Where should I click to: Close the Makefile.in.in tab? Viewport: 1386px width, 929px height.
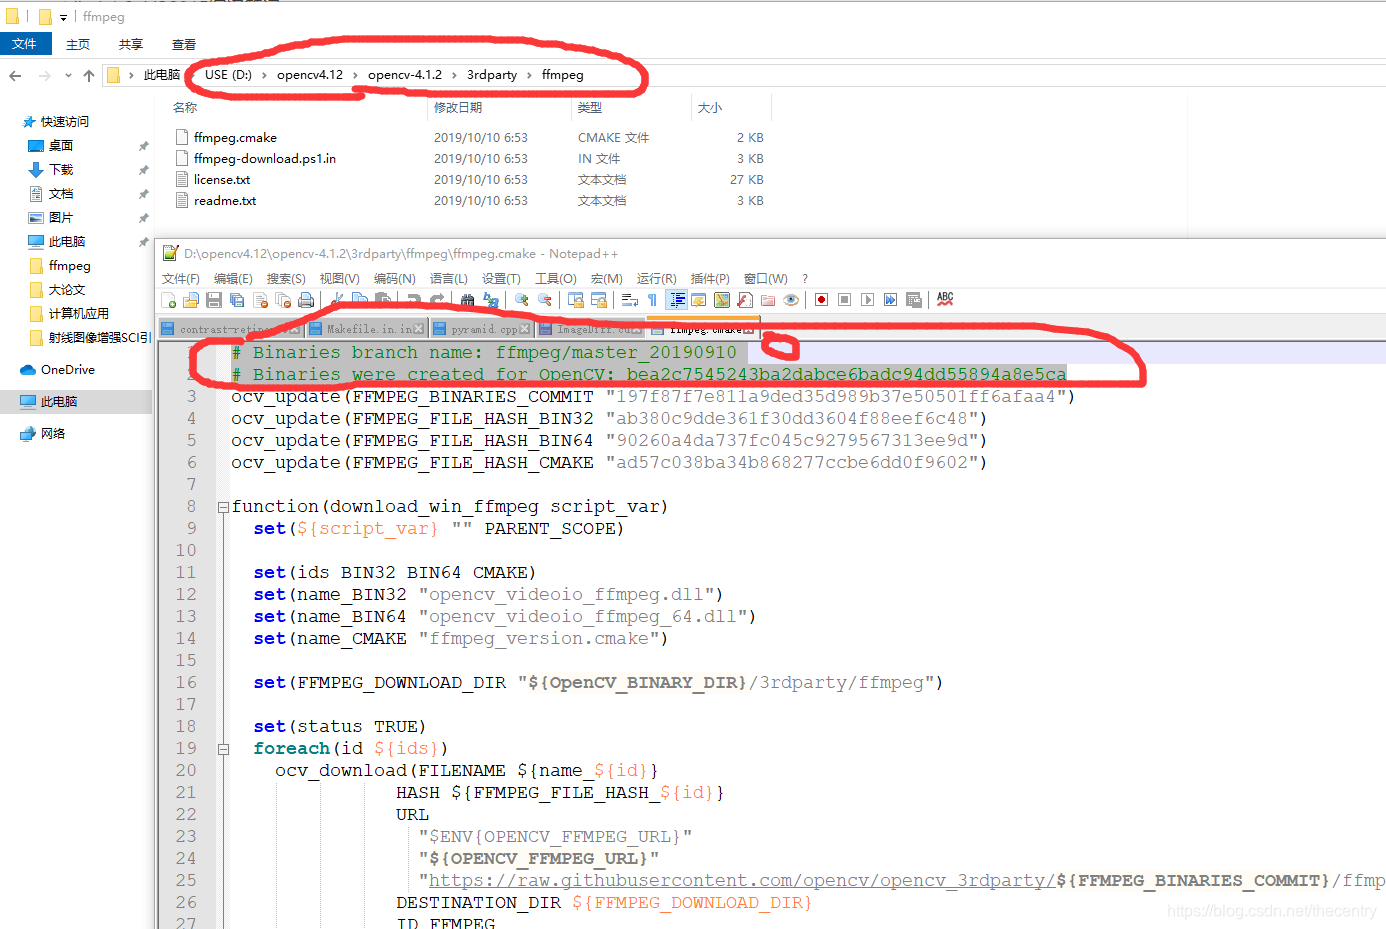pos(419,329)
